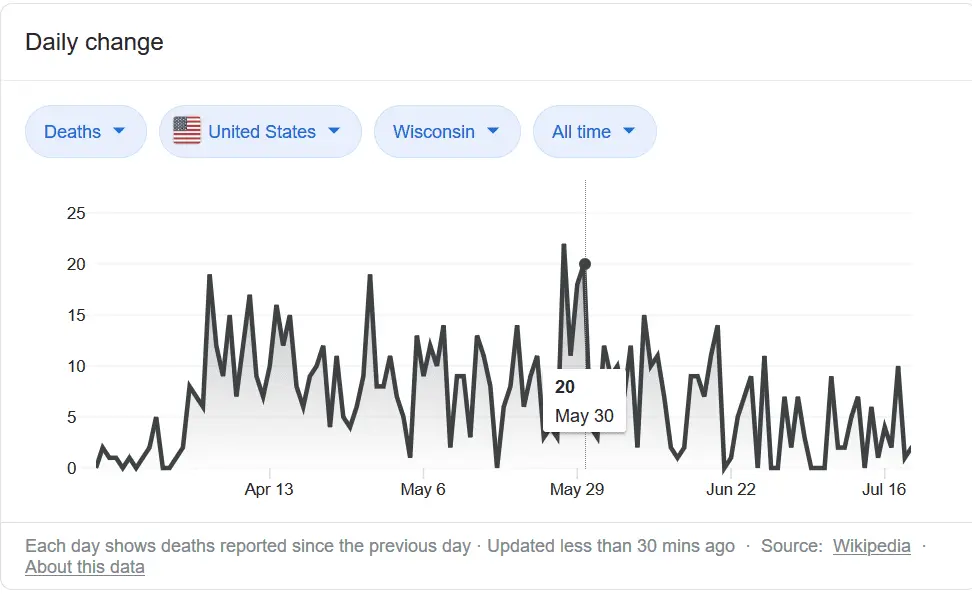Viewport: 972px width, 597px height.
Task: Click the caret next to All time
Action: (x=629, y=131)
